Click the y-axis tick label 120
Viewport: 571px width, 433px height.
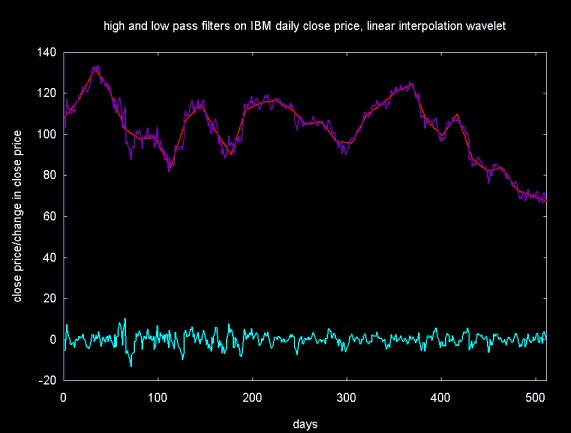coord(47,94)
